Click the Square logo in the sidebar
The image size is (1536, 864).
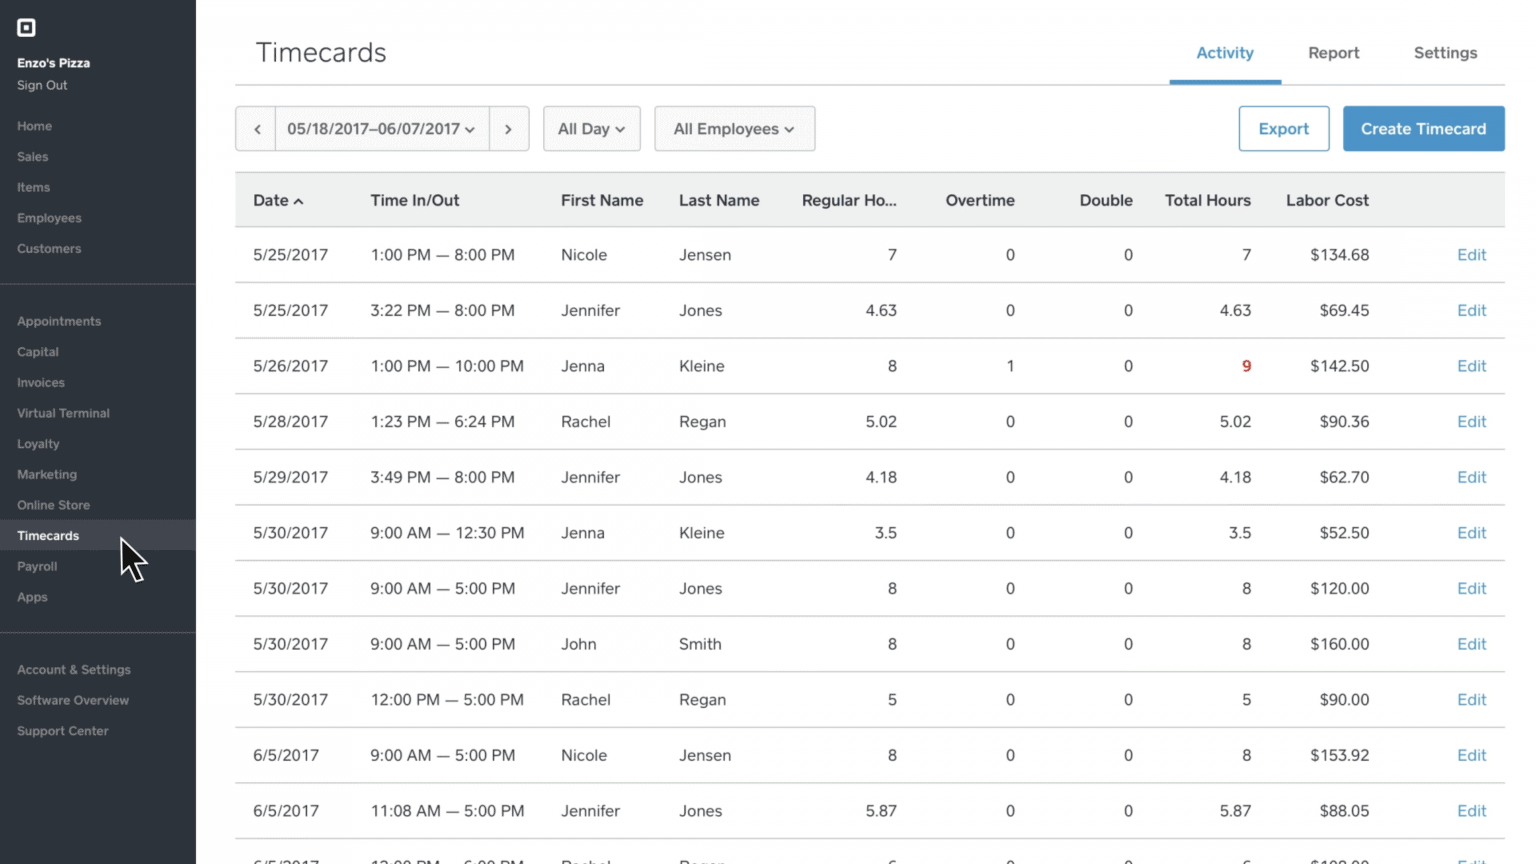pos(26,27)
